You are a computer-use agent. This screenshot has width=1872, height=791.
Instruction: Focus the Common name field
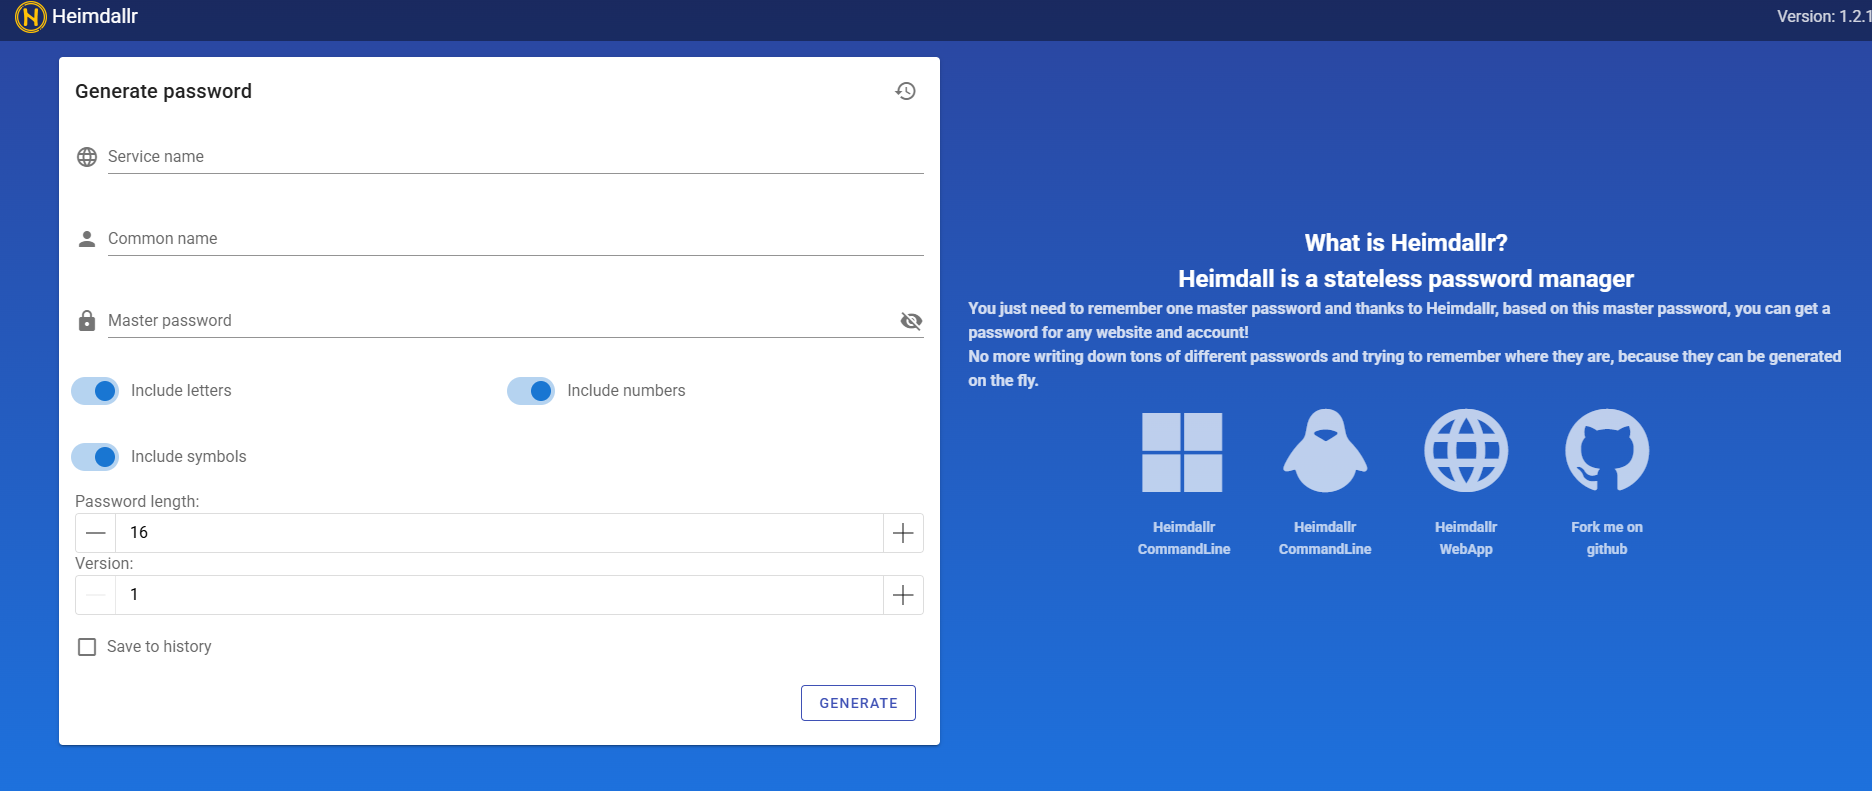point(515,239)
